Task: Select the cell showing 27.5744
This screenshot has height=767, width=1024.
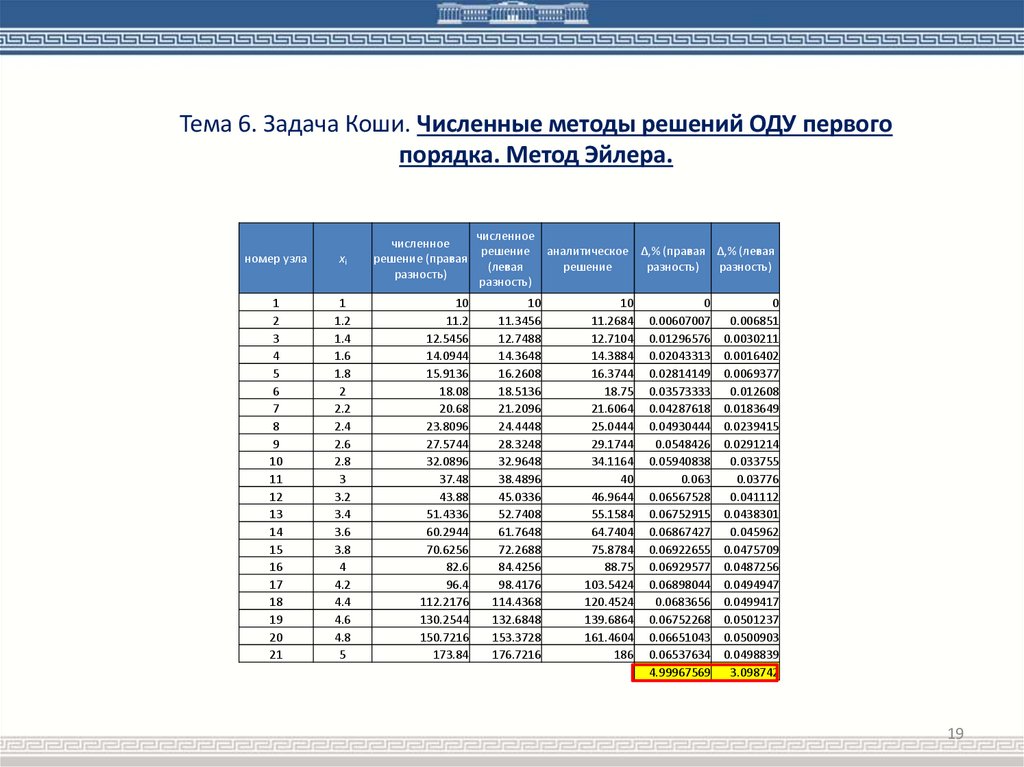Action: pyautogui.click(x=421, y=444)
